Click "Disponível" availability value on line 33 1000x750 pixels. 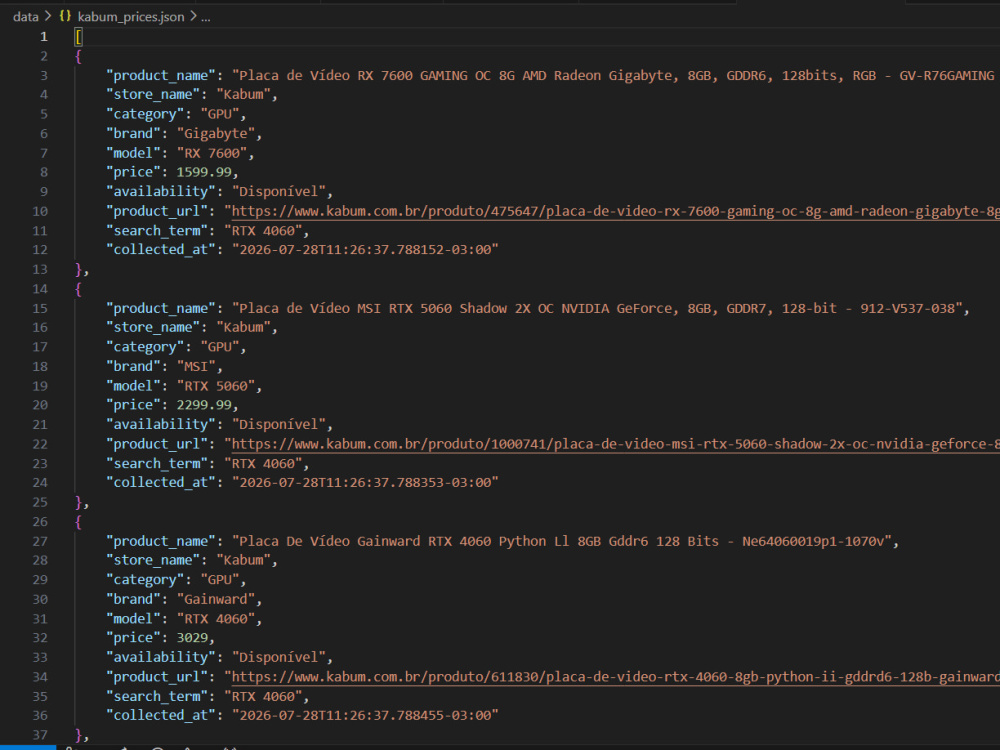[x=279, y=657]
